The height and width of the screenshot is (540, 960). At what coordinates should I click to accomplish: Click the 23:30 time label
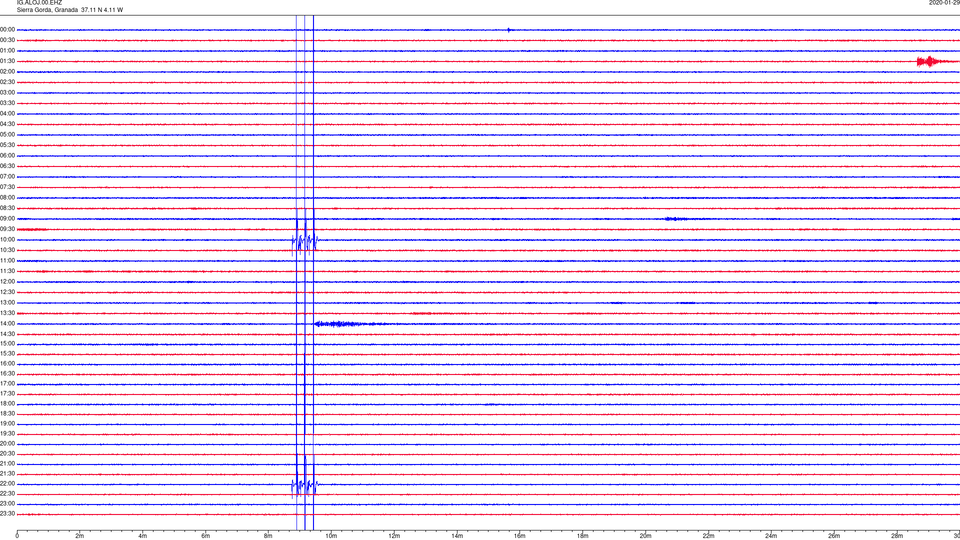point(7,514)
